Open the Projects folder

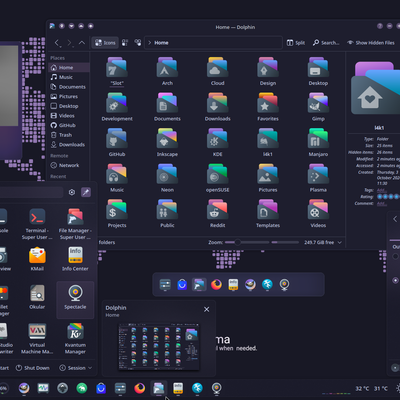[117, 214]
